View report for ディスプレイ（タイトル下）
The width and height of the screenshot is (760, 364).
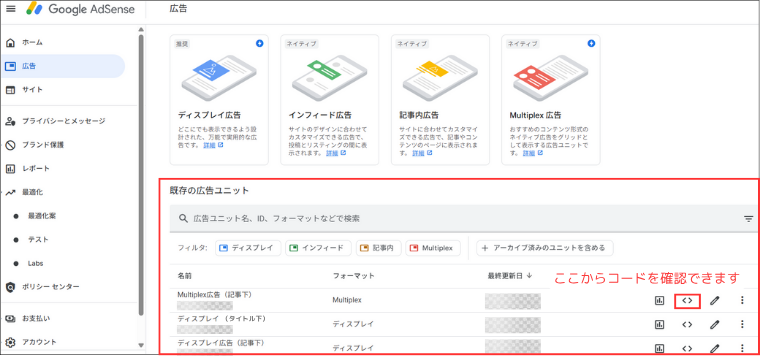coord(659,324)
